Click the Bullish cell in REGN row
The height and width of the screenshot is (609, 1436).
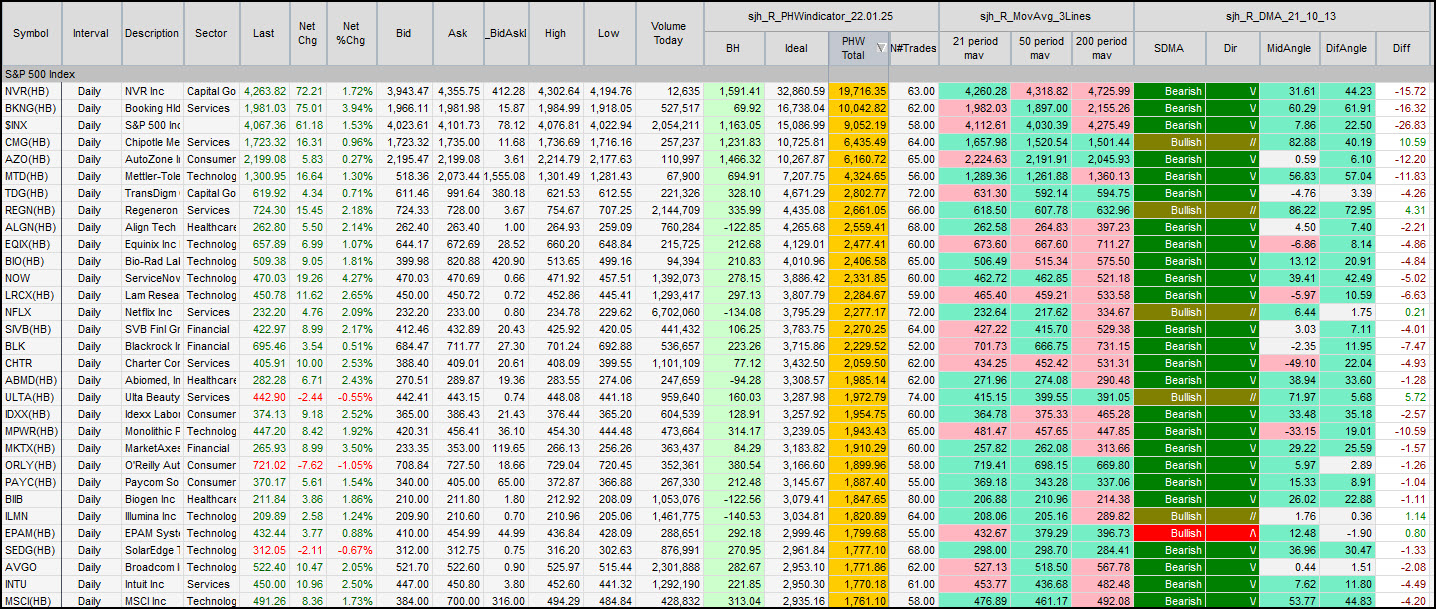point(1169,210)
